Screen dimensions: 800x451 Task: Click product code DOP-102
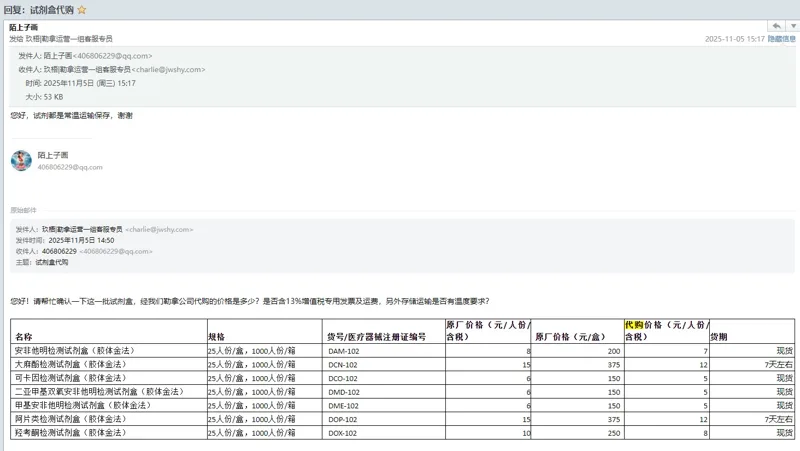pyautogui.click(x=342, y=419)
